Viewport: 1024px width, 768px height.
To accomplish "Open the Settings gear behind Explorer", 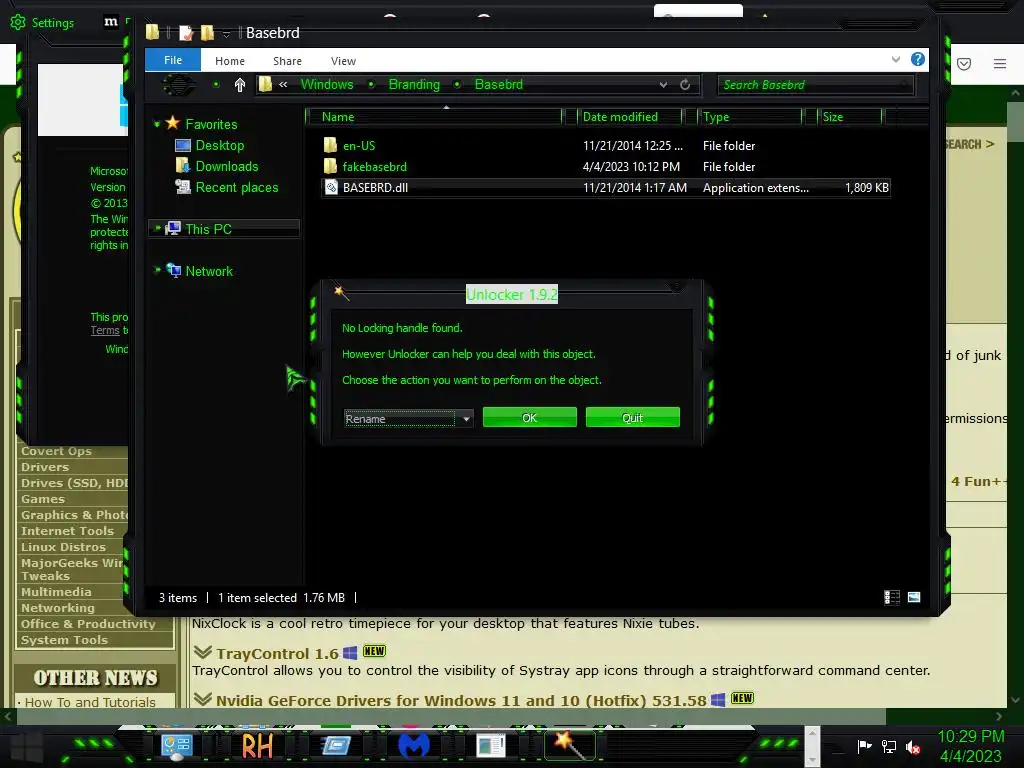I will (x=18, y=22).
